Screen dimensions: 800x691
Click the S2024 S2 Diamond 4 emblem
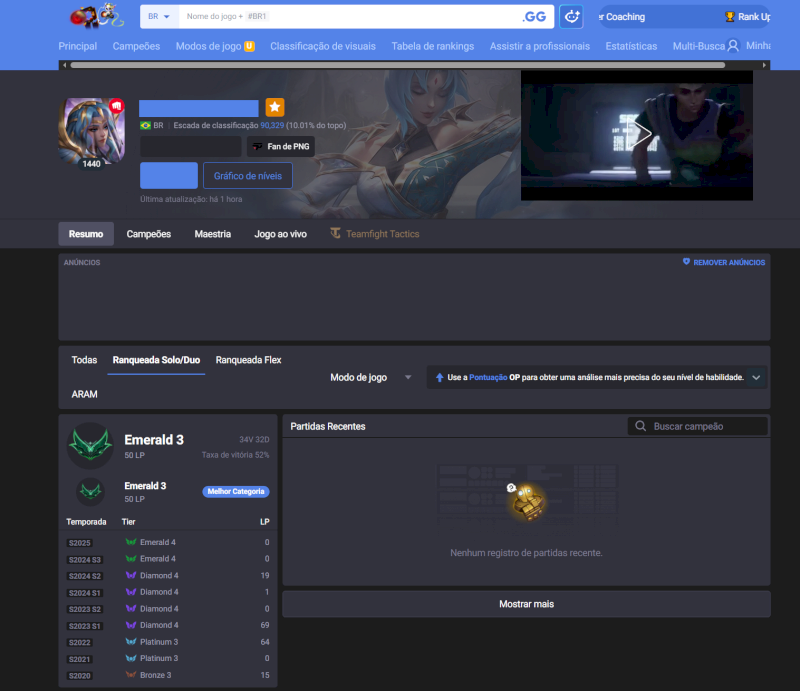(x=131, y=575)
